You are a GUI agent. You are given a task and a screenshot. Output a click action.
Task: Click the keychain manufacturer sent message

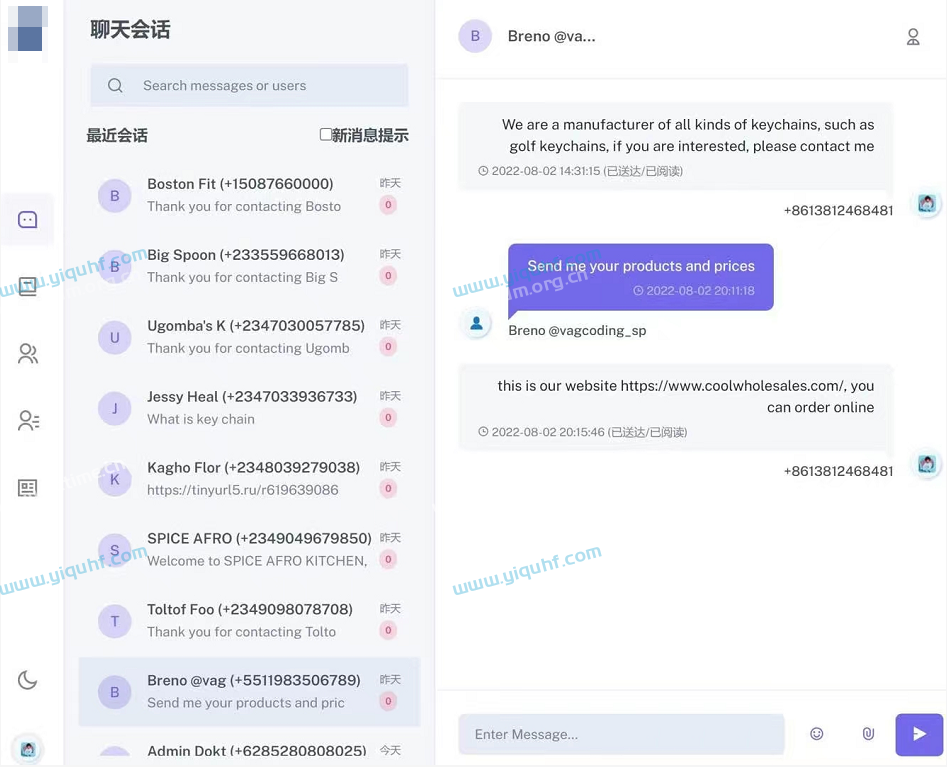(675, 147)
